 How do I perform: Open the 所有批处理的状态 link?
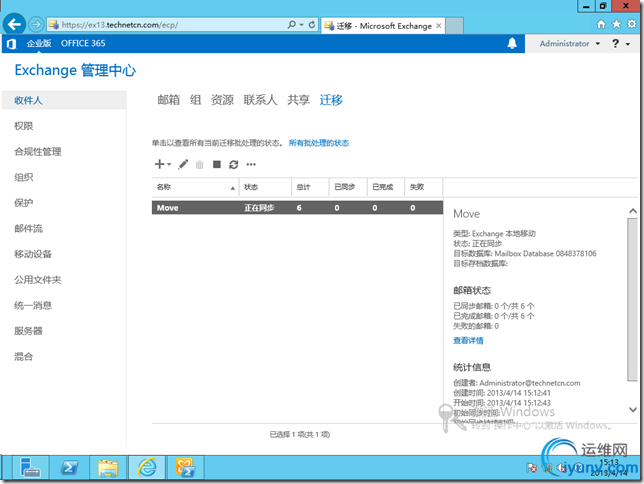point(319,143)
